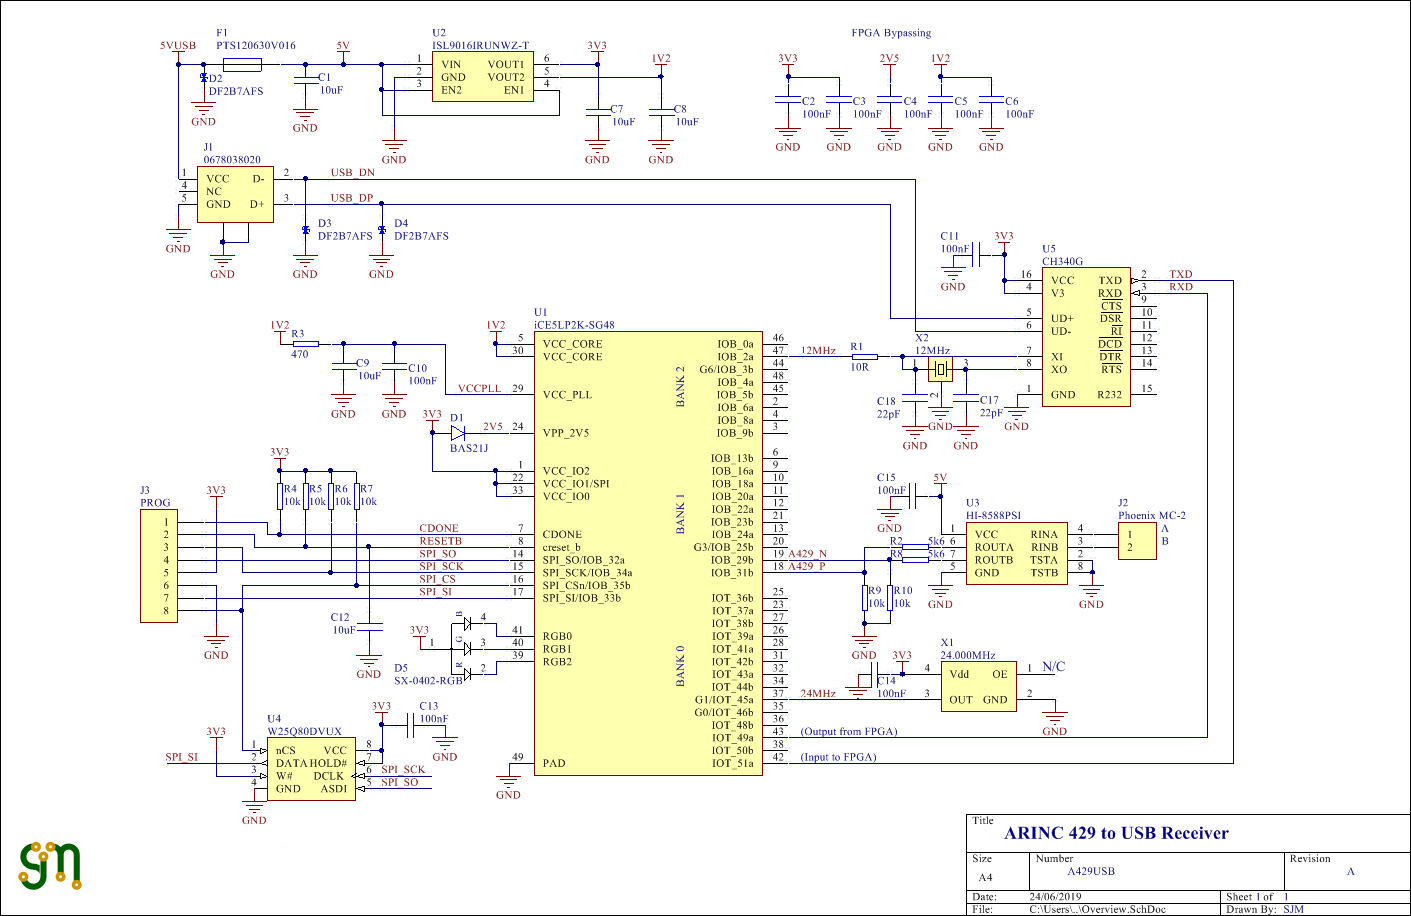Select the D1 BAS21J diode symbol
Screen dimensions: 1411x916
[458, 433]
